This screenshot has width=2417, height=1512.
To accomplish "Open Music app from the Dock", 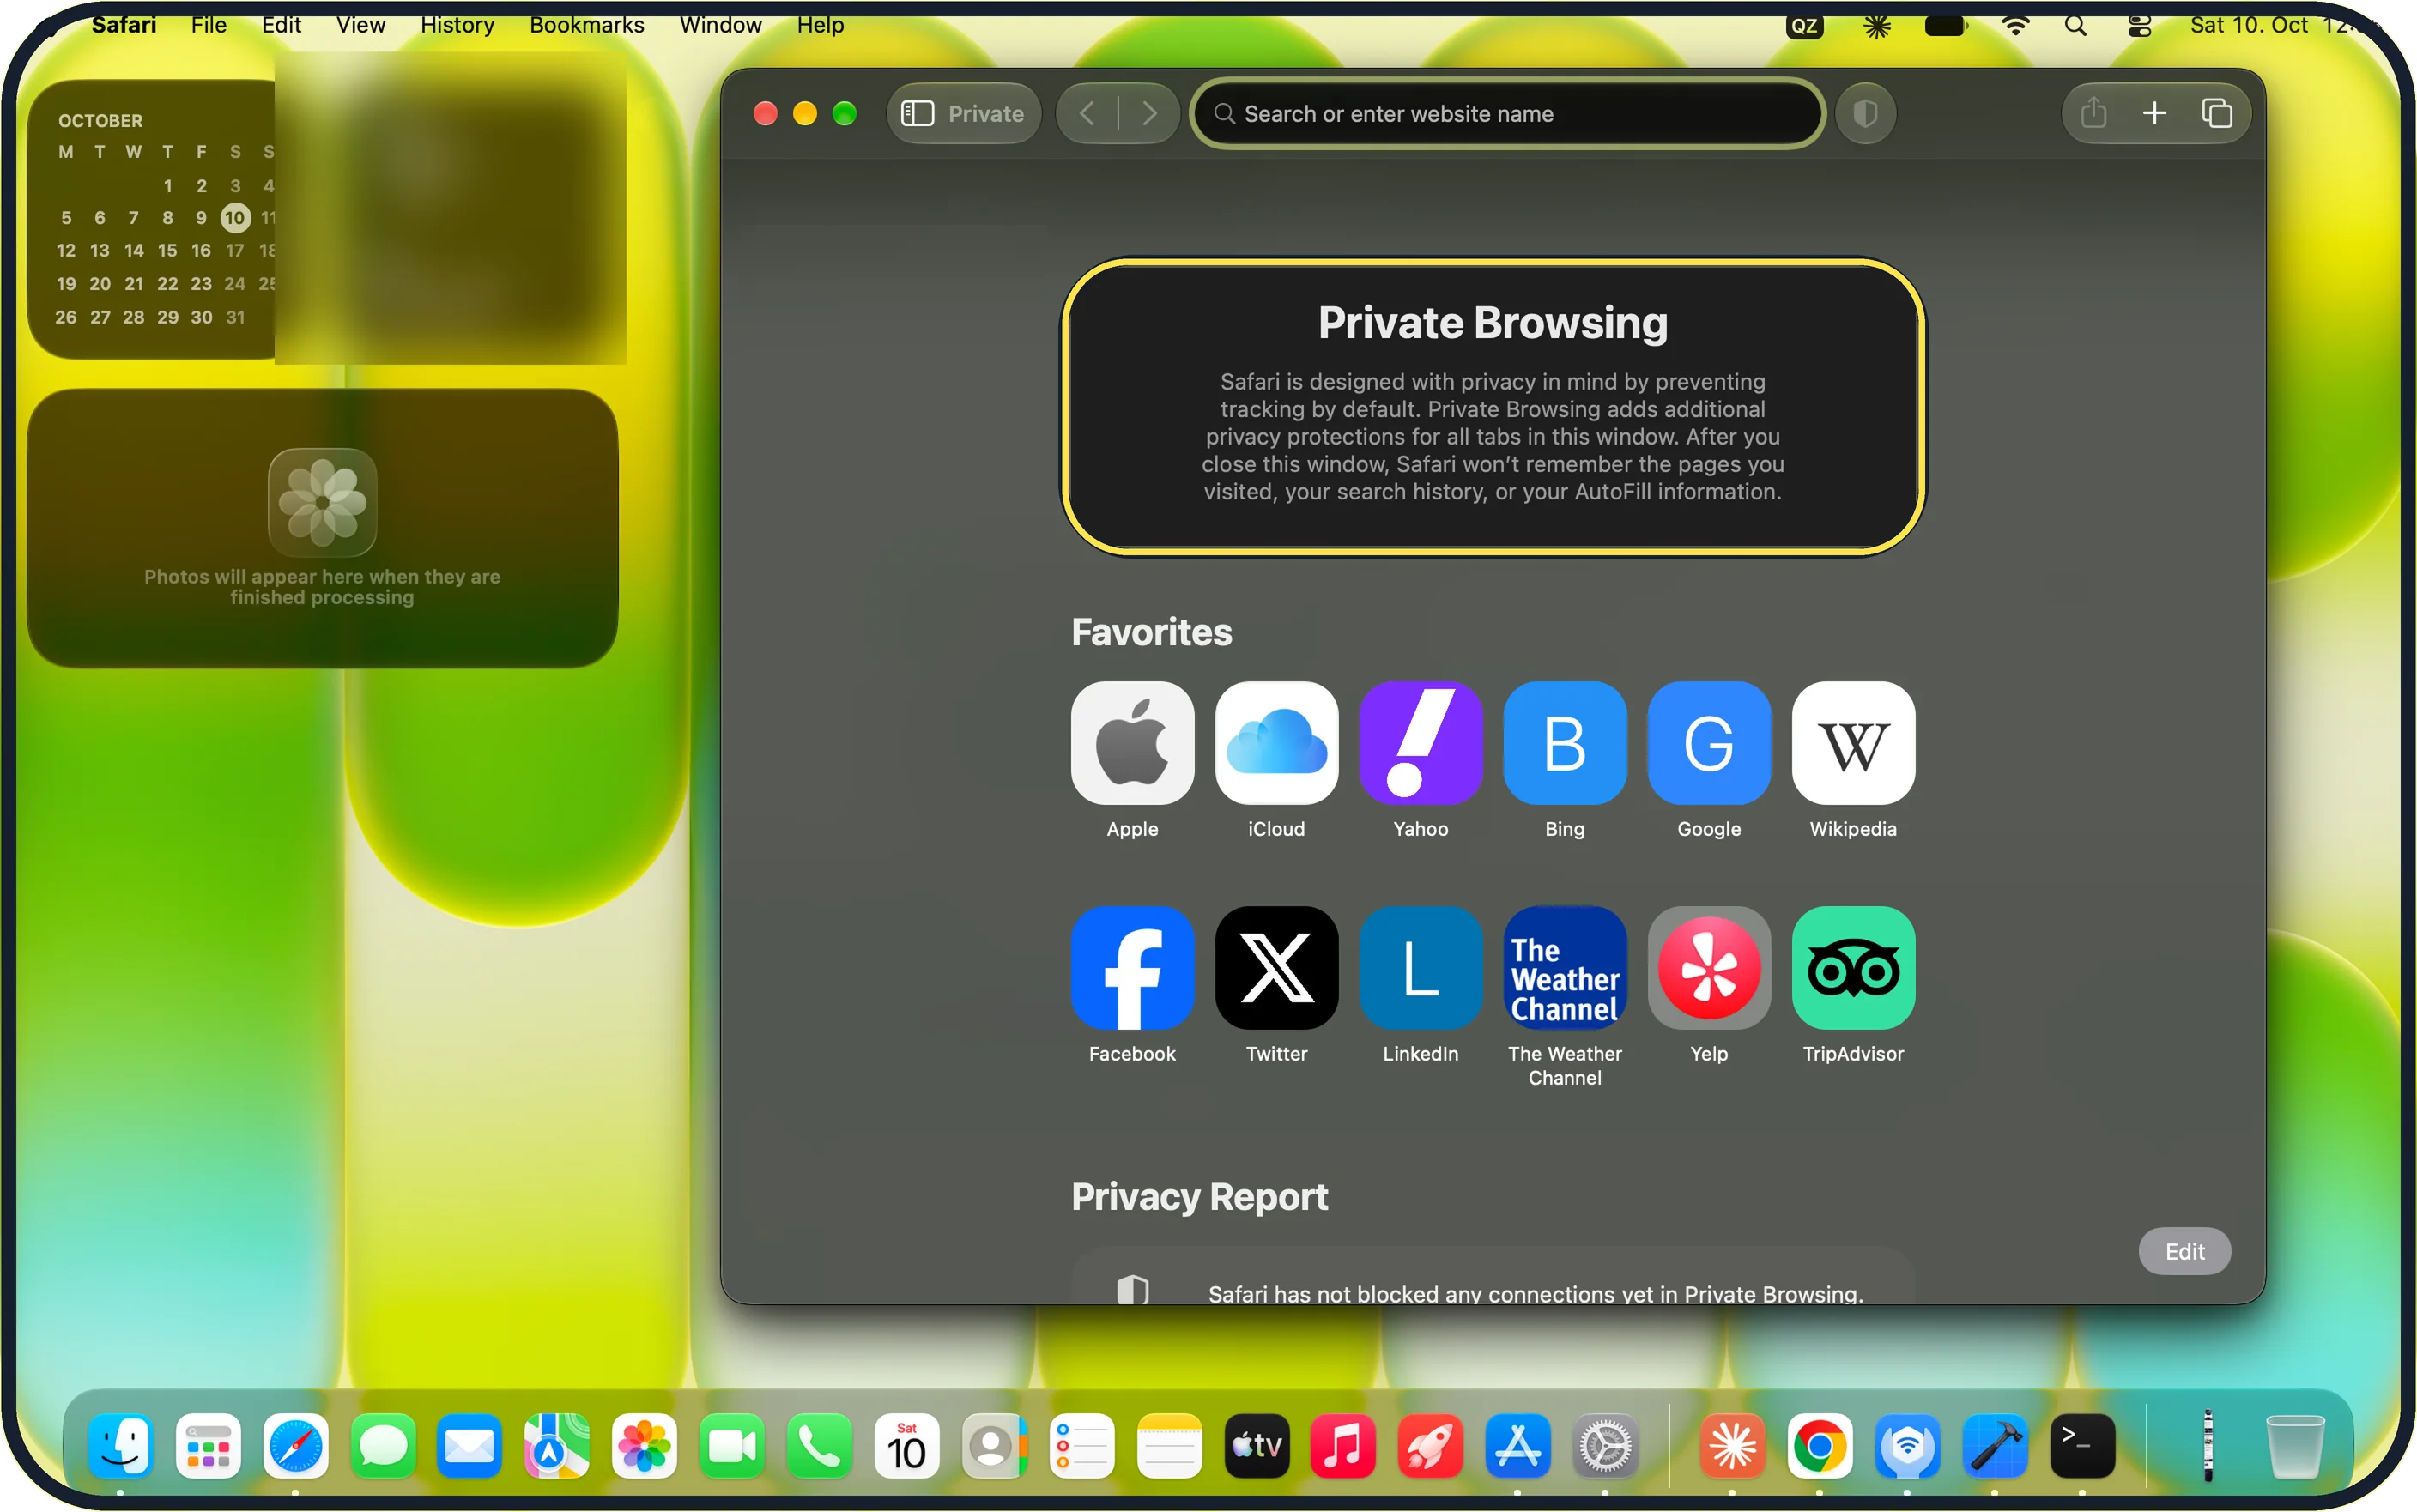I will pyautogui.click(x=1342, y=1446).
